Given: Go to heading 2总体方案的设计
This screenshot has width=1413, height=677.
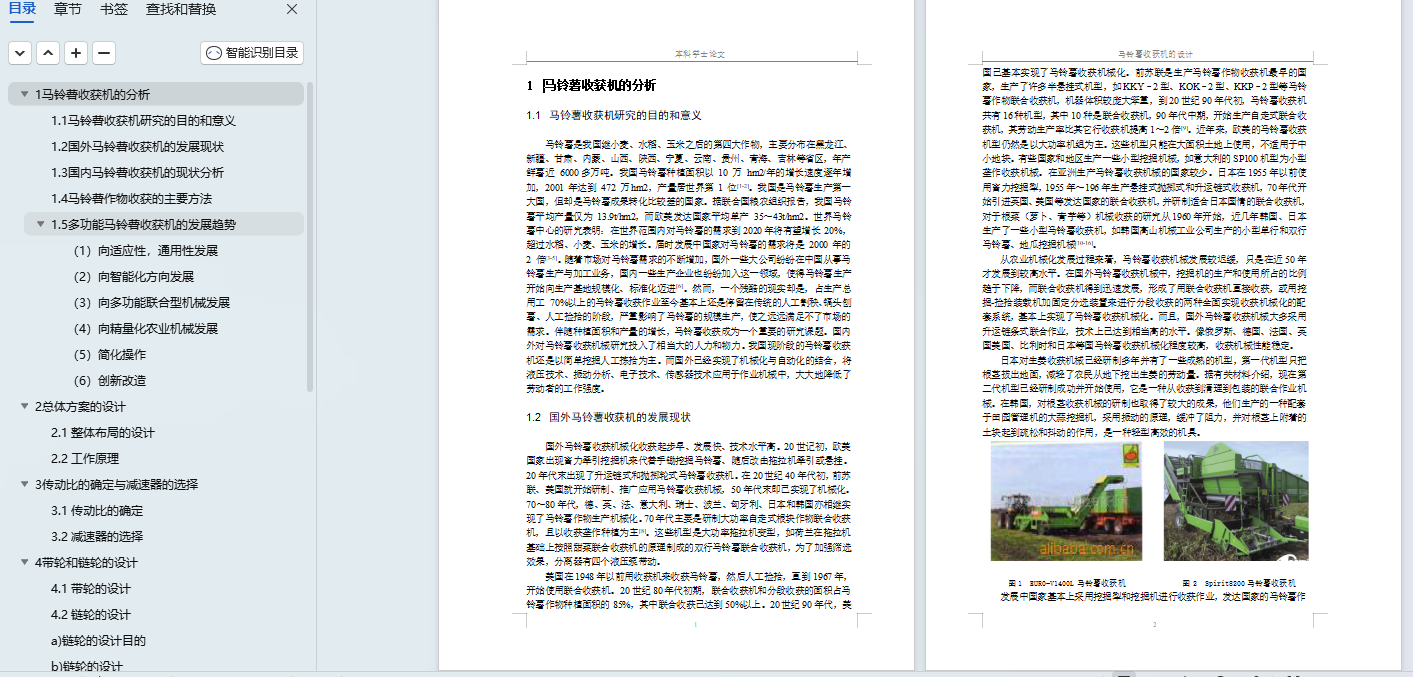Looking at the screenshot, I should point(80,407).
